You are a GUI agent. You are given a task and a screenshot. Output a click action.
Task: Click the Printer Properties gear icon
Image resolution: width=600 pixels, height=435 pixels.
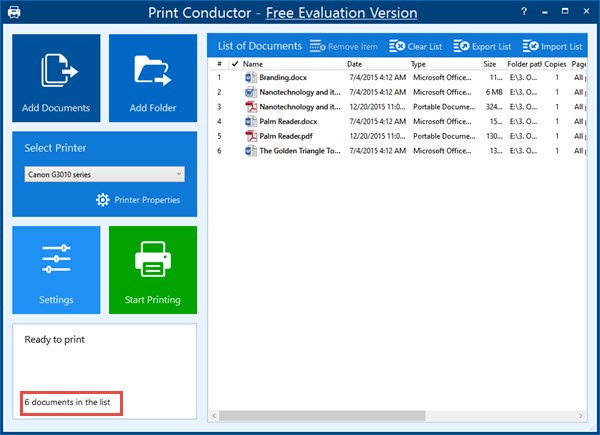point(103,200)
